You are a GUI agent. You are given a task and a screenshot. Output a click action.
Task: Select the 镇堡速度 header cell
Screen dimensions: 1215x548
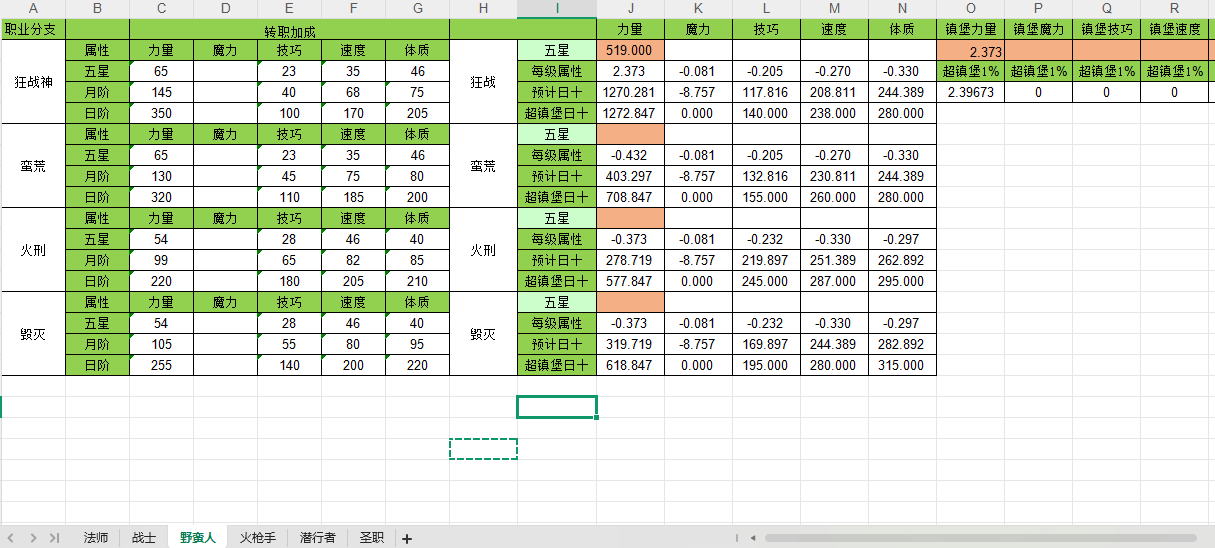coord(1174,29)
